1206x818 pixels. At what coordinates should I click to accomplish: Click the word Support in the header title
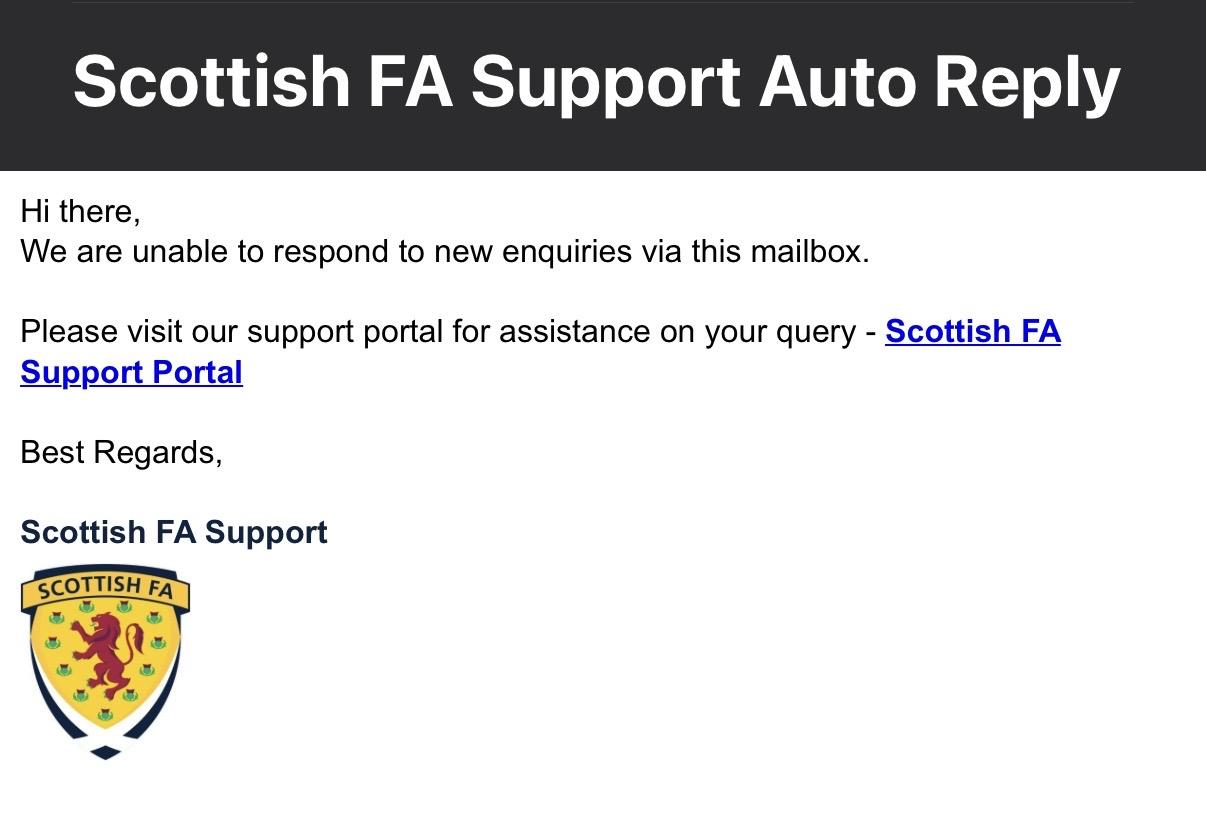point(605,82)
